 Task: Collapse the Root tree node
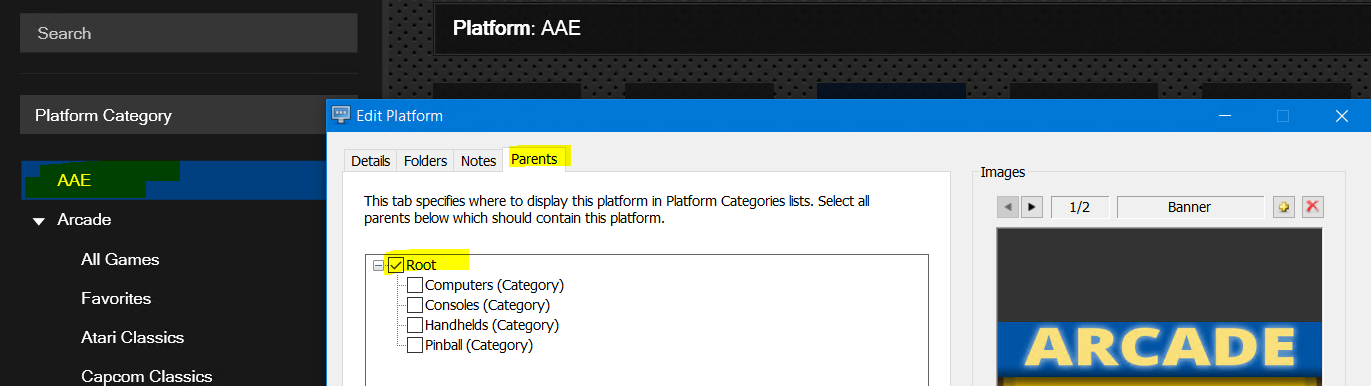pos(378,265)
